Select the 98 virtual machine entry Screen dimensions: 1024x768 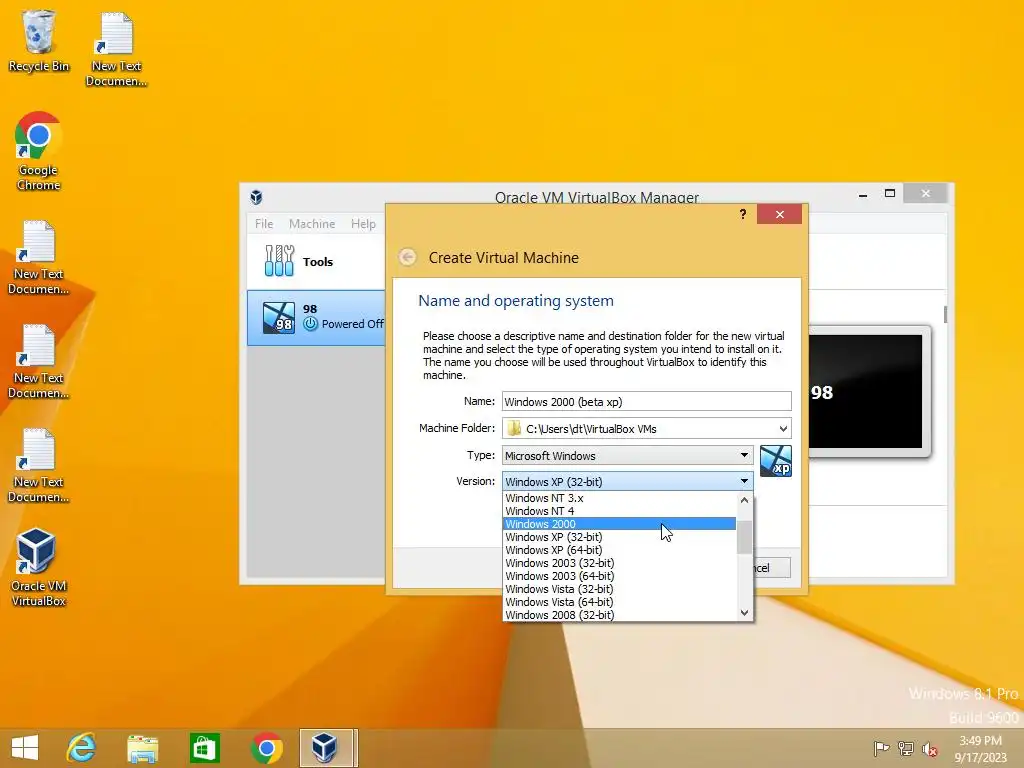tap(316, 317)
